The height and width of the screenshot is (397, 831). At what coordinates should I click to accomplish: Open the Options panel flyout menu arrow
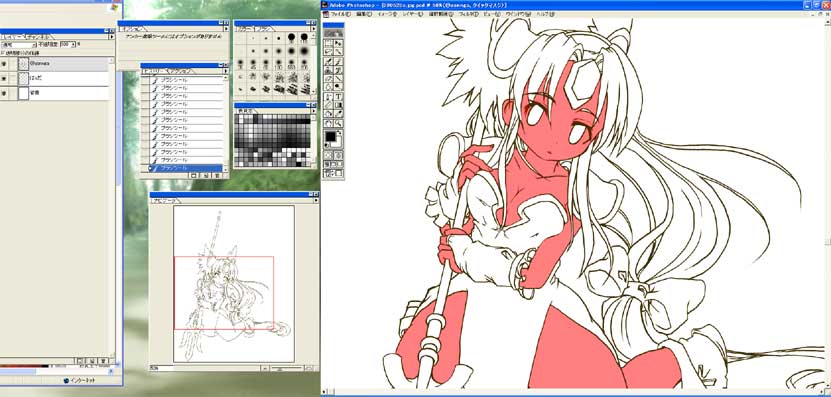pos(225,29)
